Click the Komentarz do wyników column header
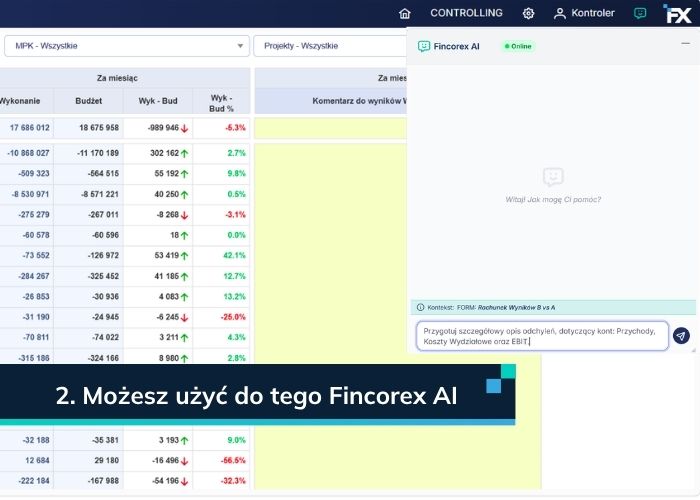700x500 pixels. click(331, 101)
